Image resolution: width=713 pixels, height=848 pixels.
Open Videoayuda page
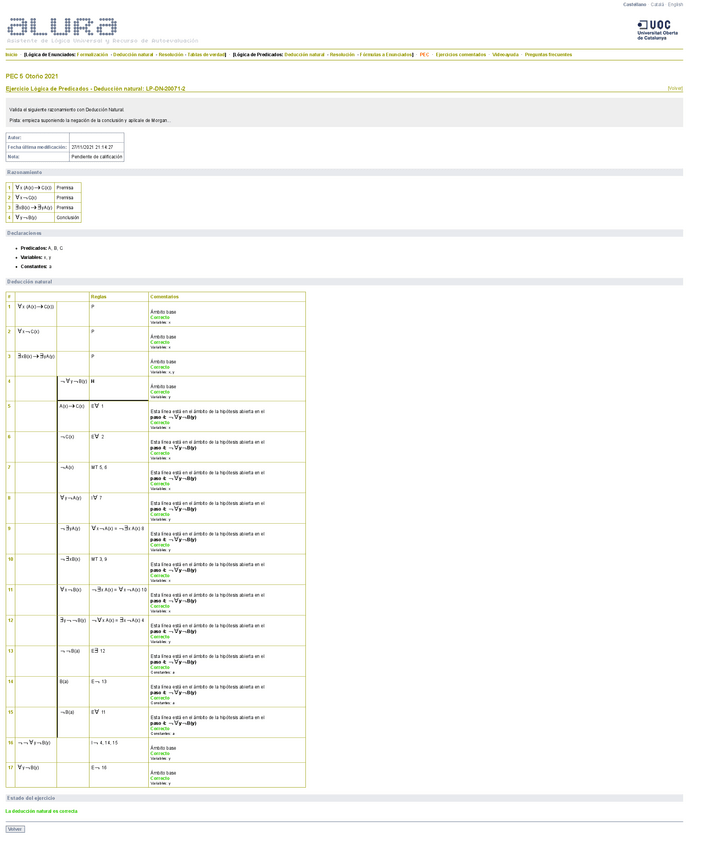(x=505, y=55)
